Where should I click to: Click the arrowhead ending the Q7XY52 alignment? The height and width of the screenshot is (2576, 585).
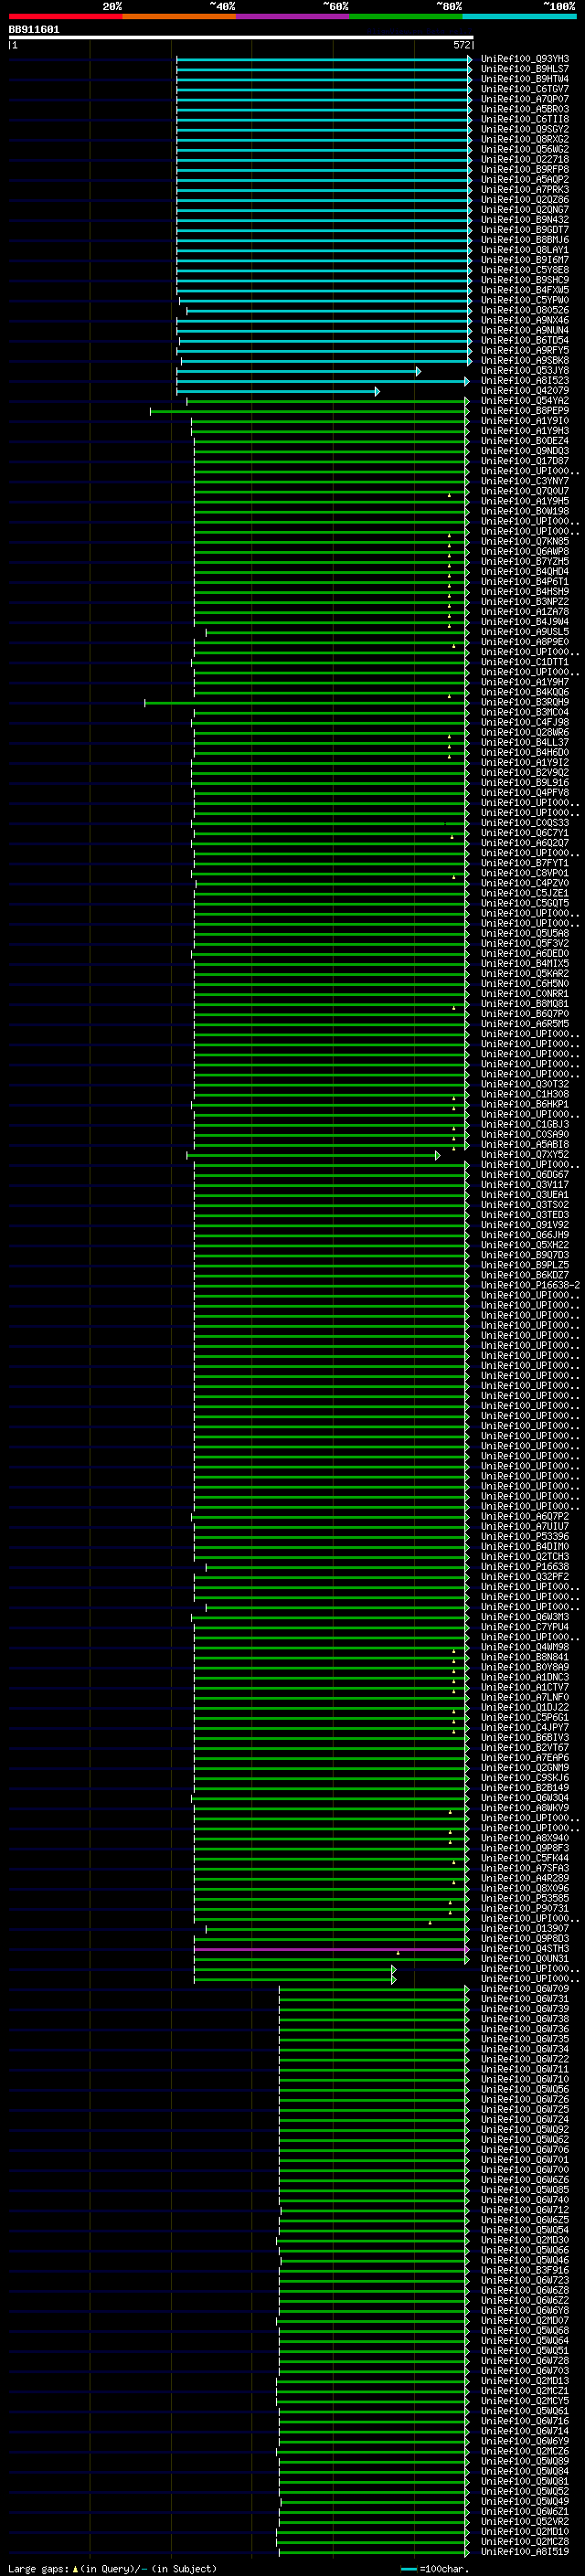click(x=437, y=1155)
